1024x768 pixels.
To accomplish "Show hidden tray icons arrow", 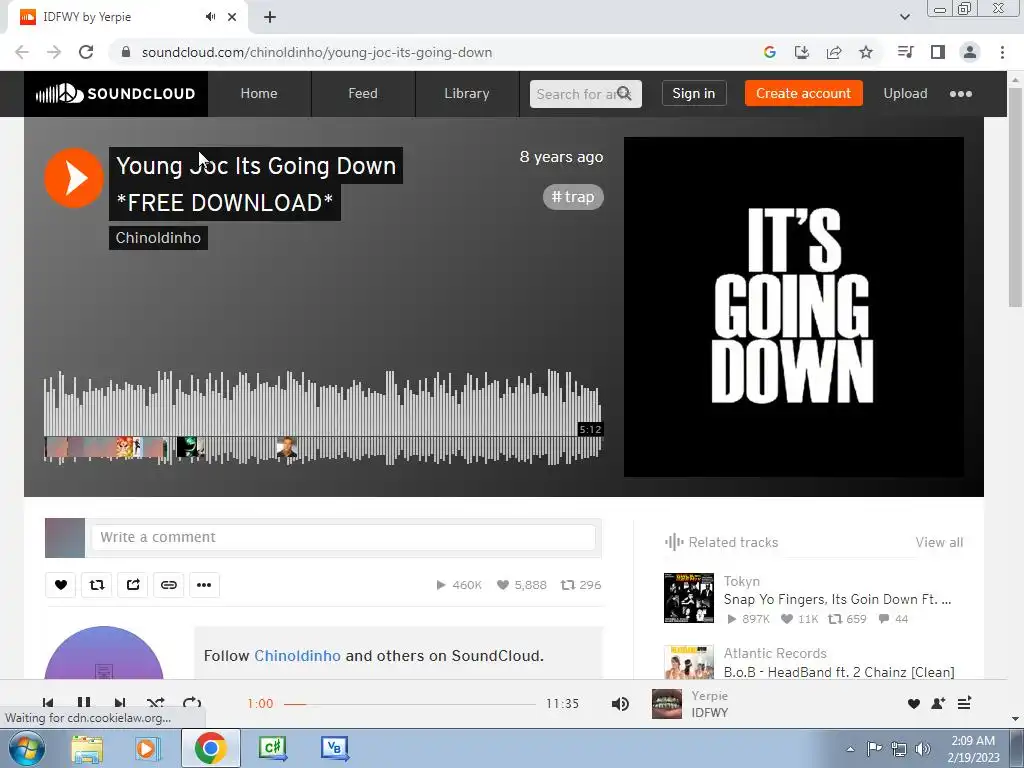I will [x=850, y=749].
